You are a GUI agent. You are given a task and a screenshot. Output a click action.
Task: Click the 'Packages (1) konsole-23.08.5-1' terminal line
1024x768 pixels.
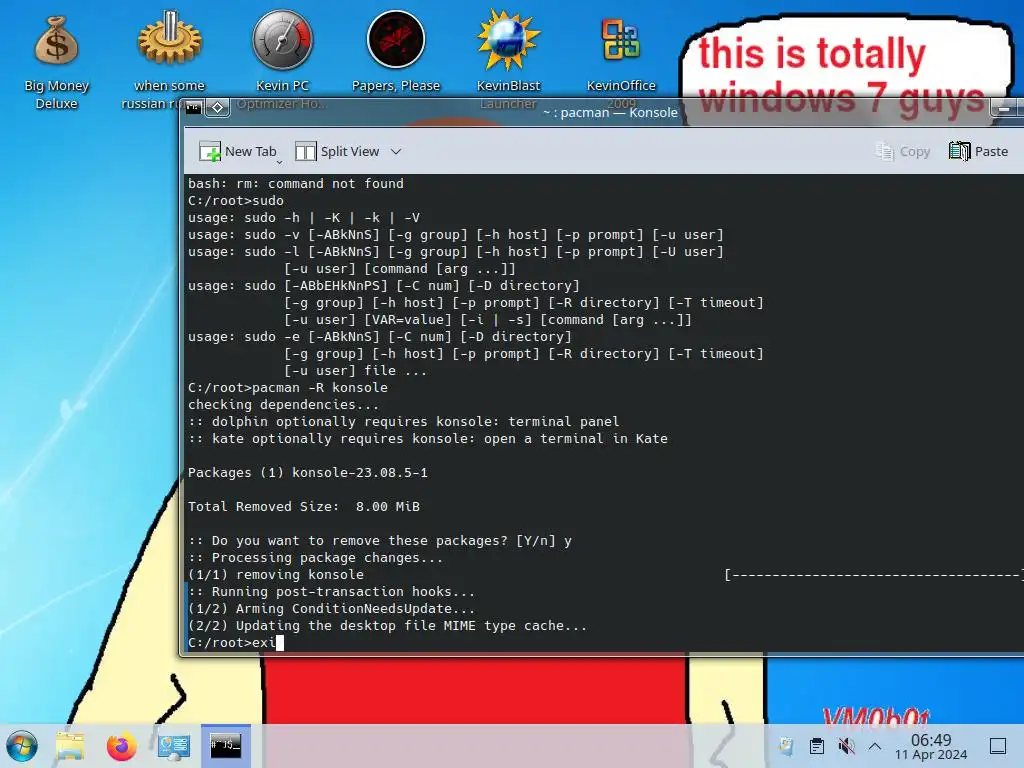point(308,473)
